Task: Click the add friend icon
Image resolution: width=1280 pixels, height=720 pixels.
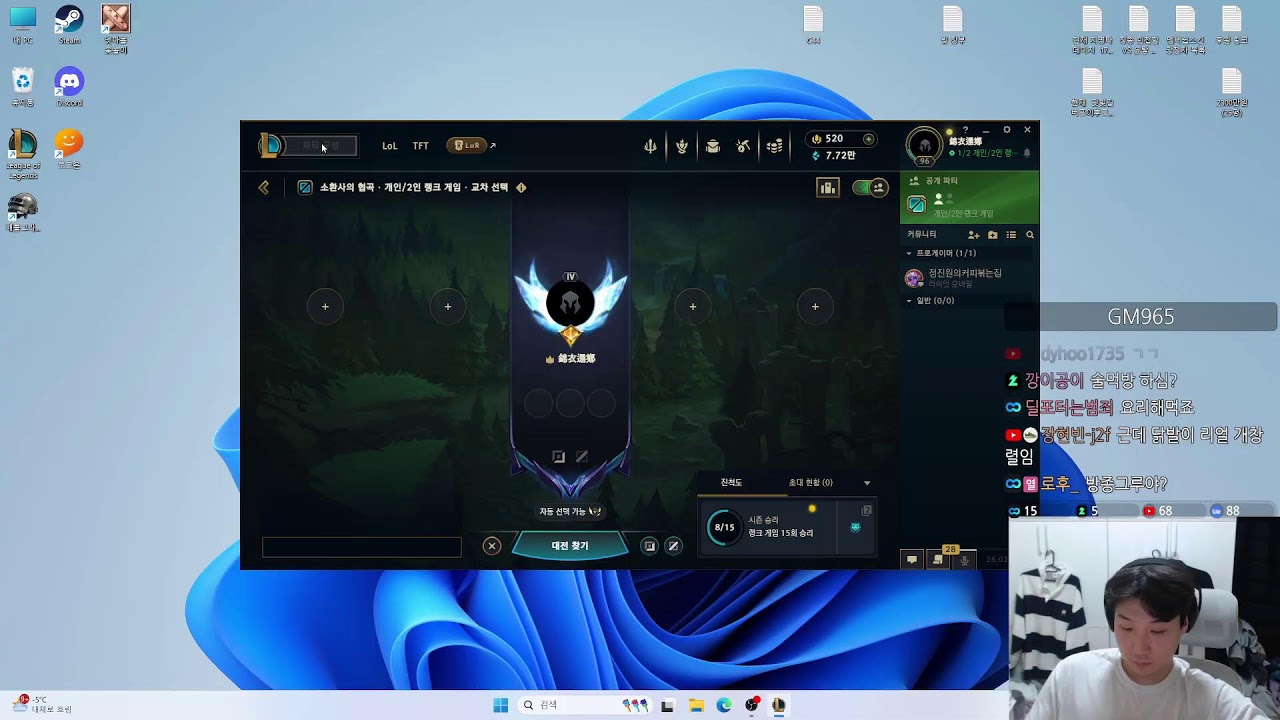Action: click(973, 235)
